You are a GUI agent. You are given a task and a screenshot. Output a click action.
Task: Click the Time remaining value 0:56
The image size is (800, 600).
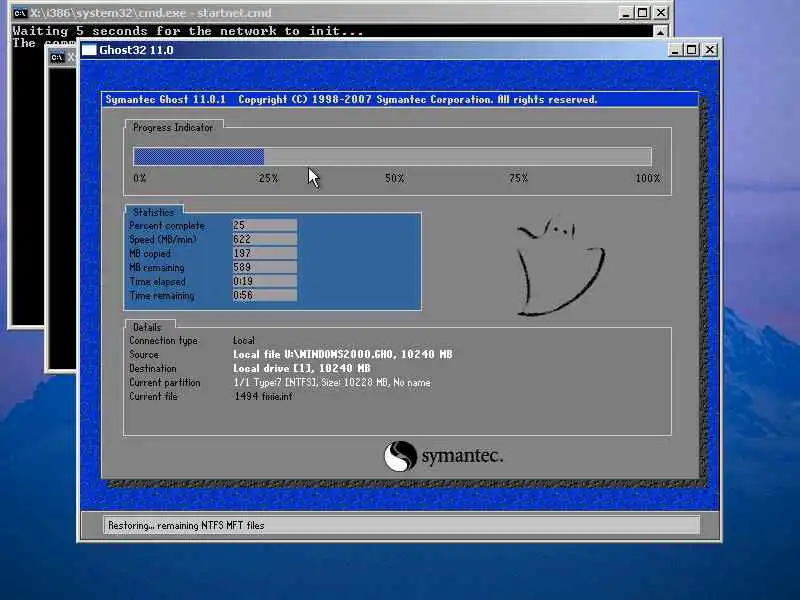point(265,295)
